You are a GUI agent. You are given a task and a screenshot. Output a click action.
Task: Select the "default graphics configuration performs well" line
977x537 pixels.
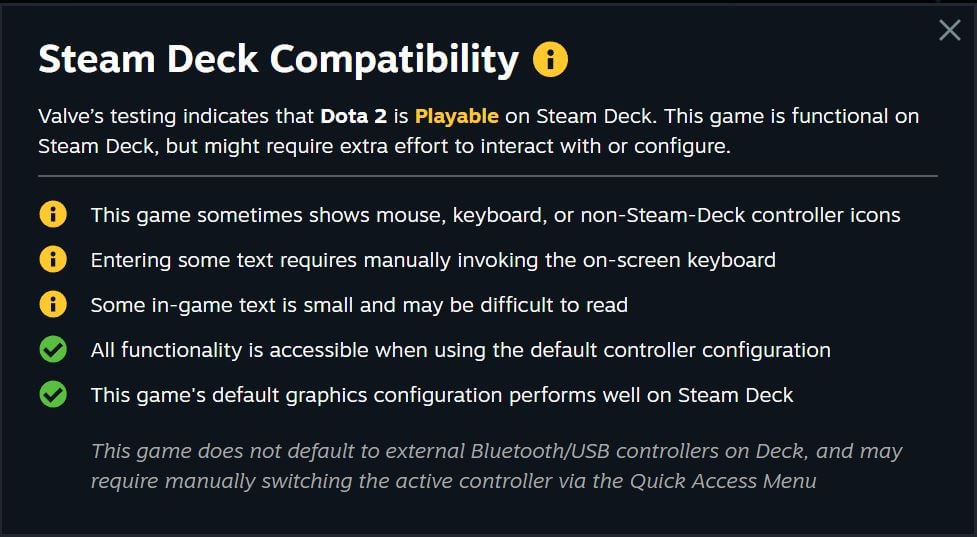[441, 395]
